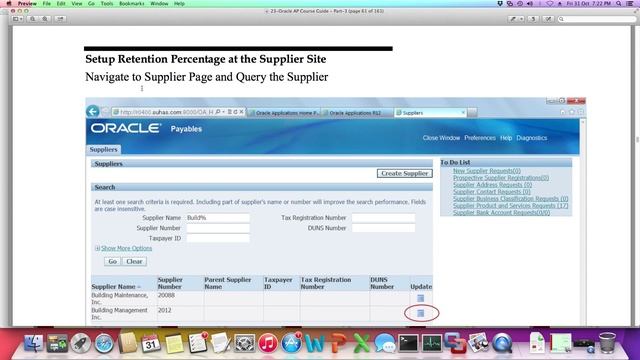Screen dimensions: 640x360
Task: Click the Rotate button in Preview toolbar
Action: (x=533, y=19)
